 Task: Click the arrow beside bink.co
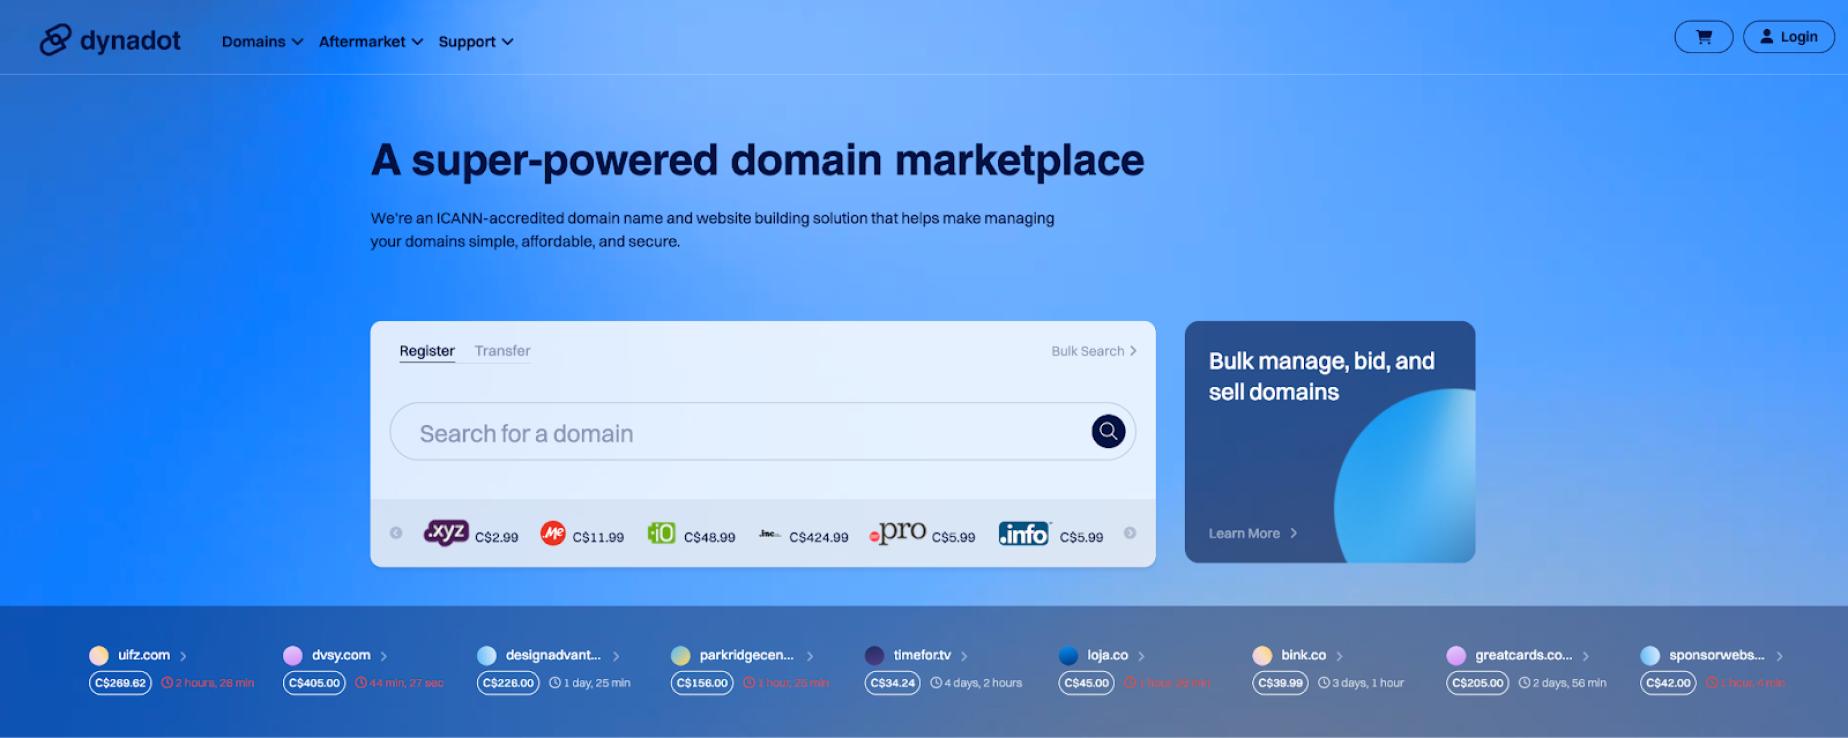[1339, 656]
